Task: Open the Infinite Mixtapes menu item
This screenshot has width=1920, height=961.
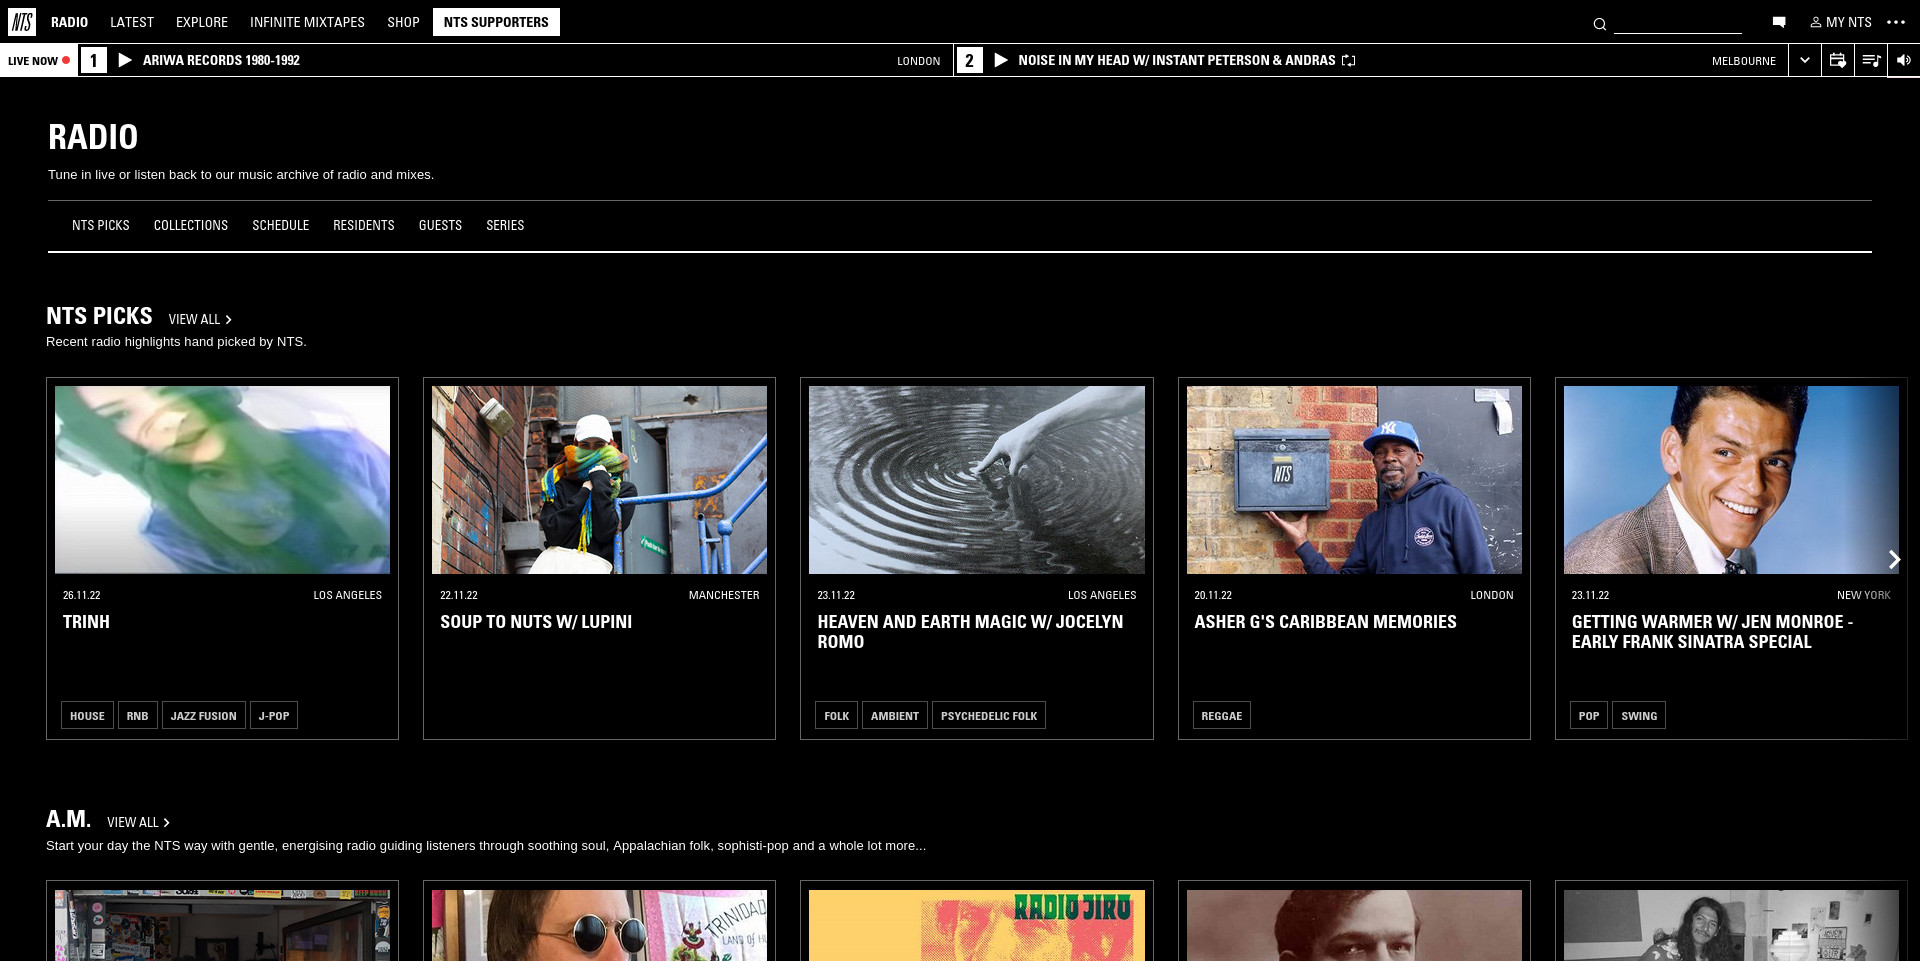Action: point(307,22)
